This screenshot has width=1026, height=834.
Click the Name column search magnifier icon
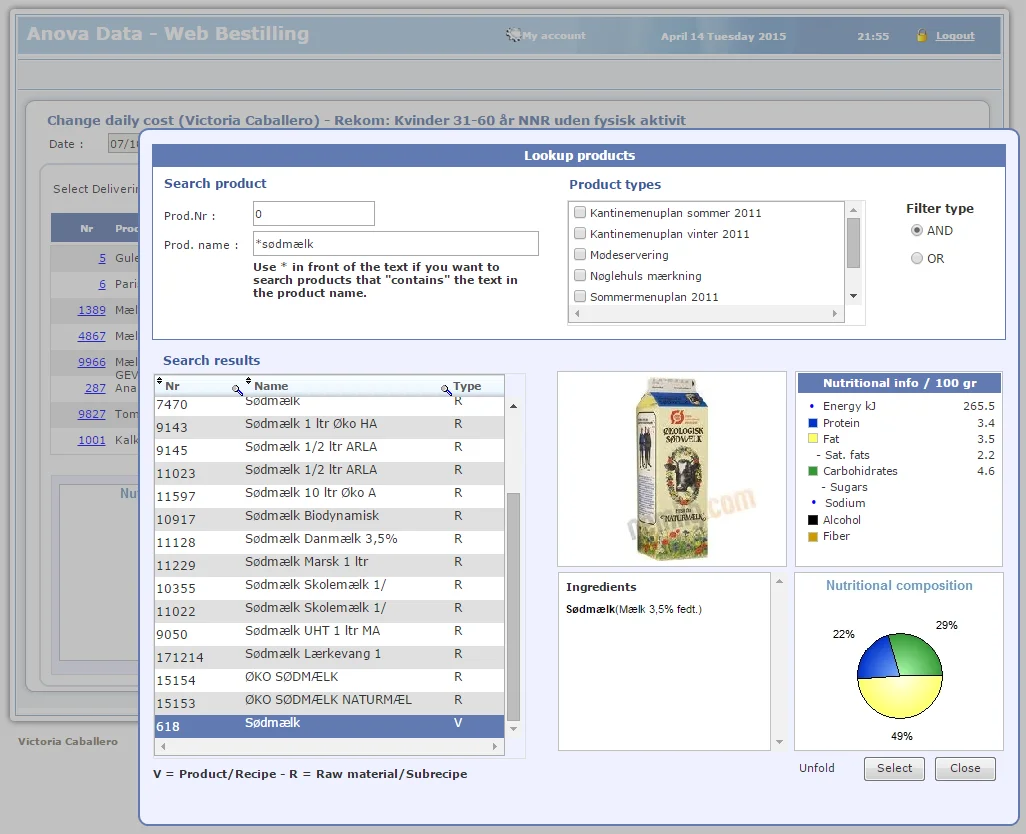[446, 389]
